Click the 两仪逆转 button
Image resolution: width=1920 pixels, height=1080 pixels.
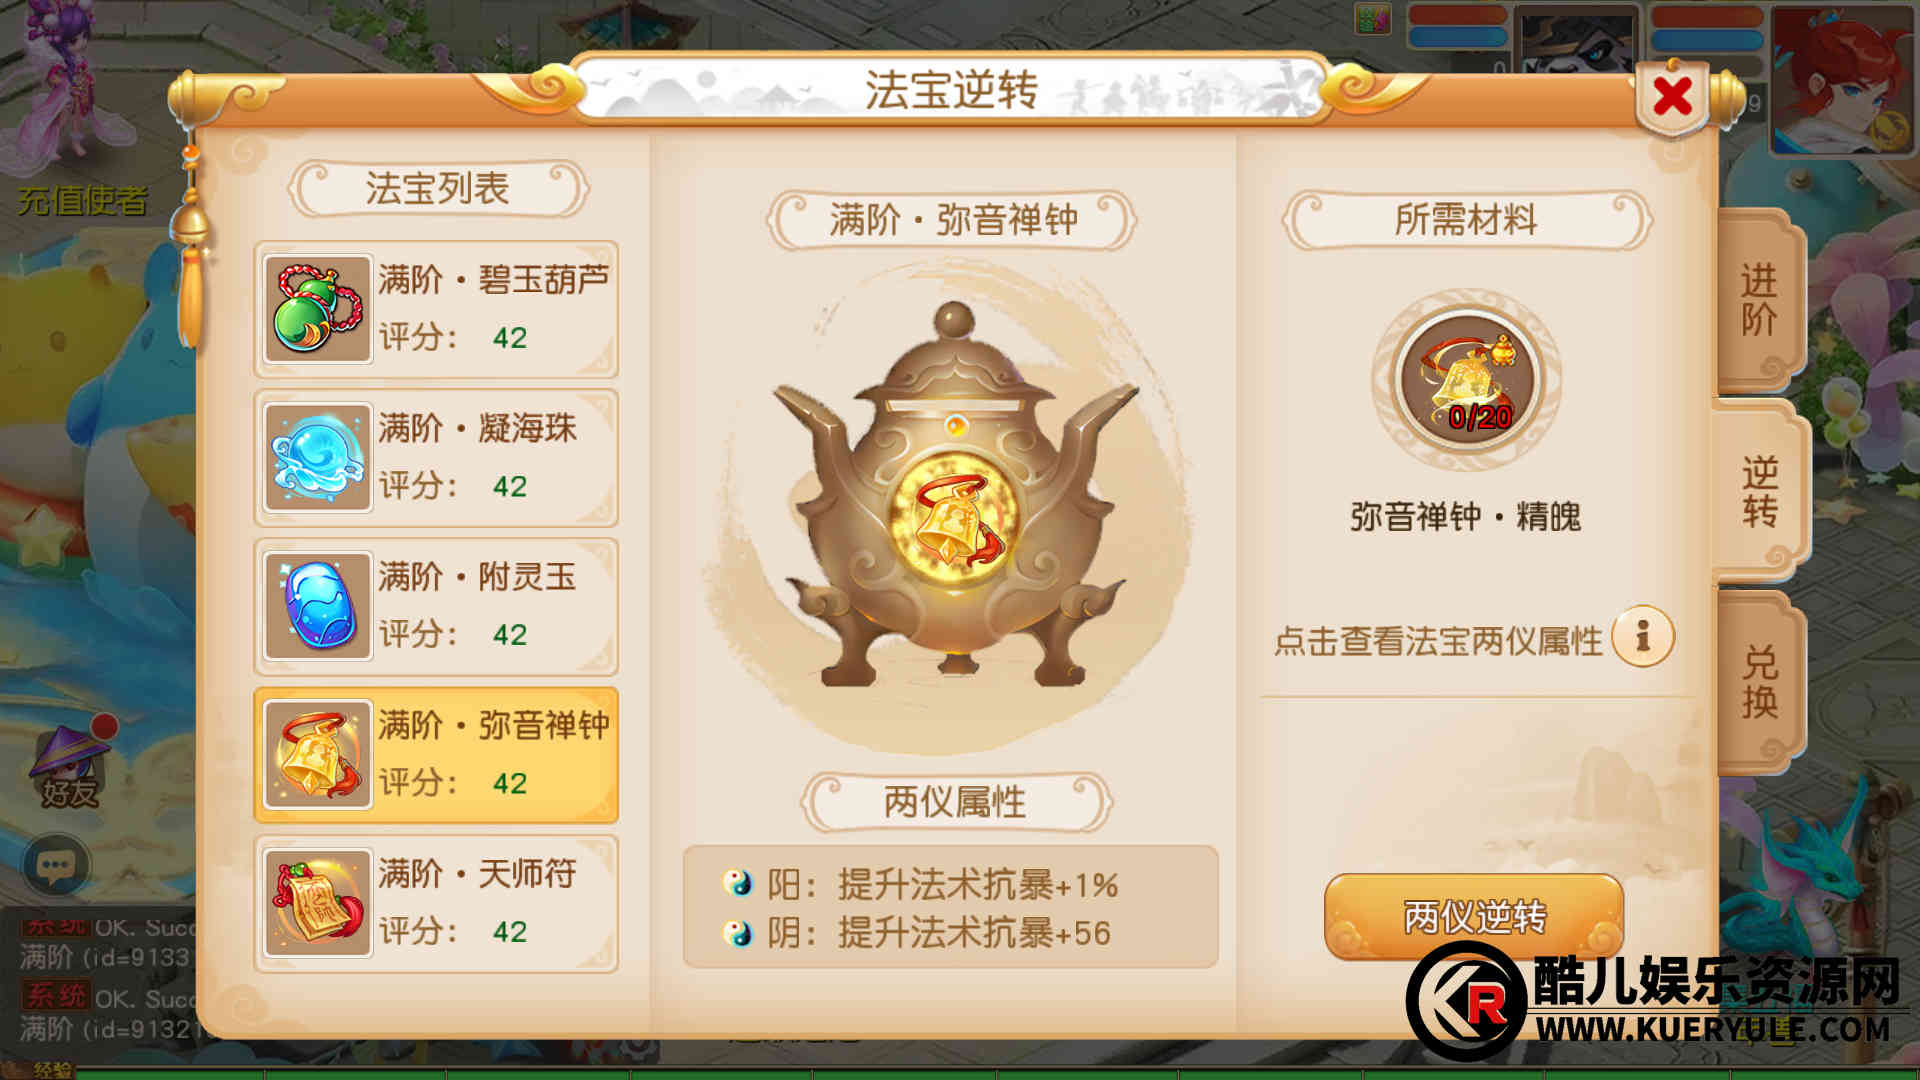[1474, 916]
